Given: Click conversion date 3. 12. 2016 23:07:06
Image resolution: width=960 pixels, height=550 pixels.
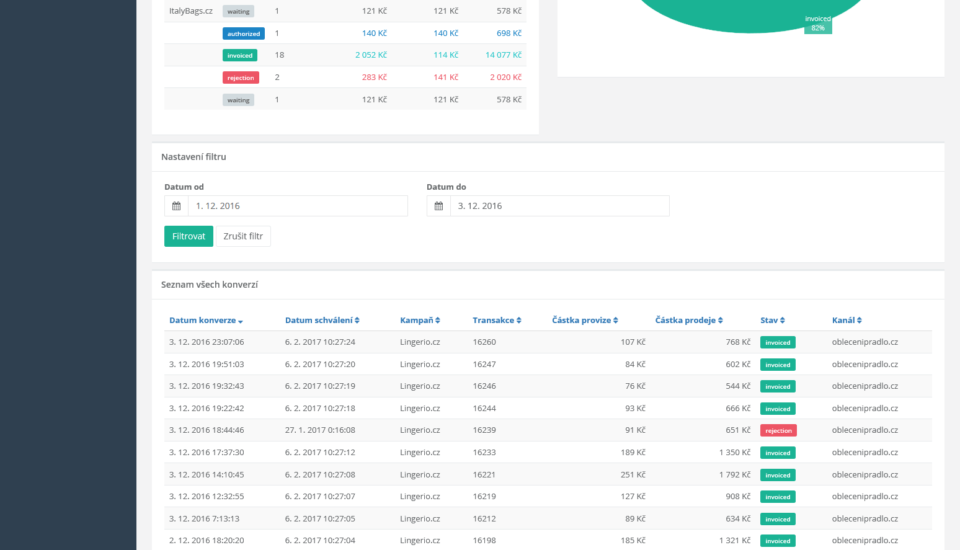Looking at the screenshot, I should (206, 342).
